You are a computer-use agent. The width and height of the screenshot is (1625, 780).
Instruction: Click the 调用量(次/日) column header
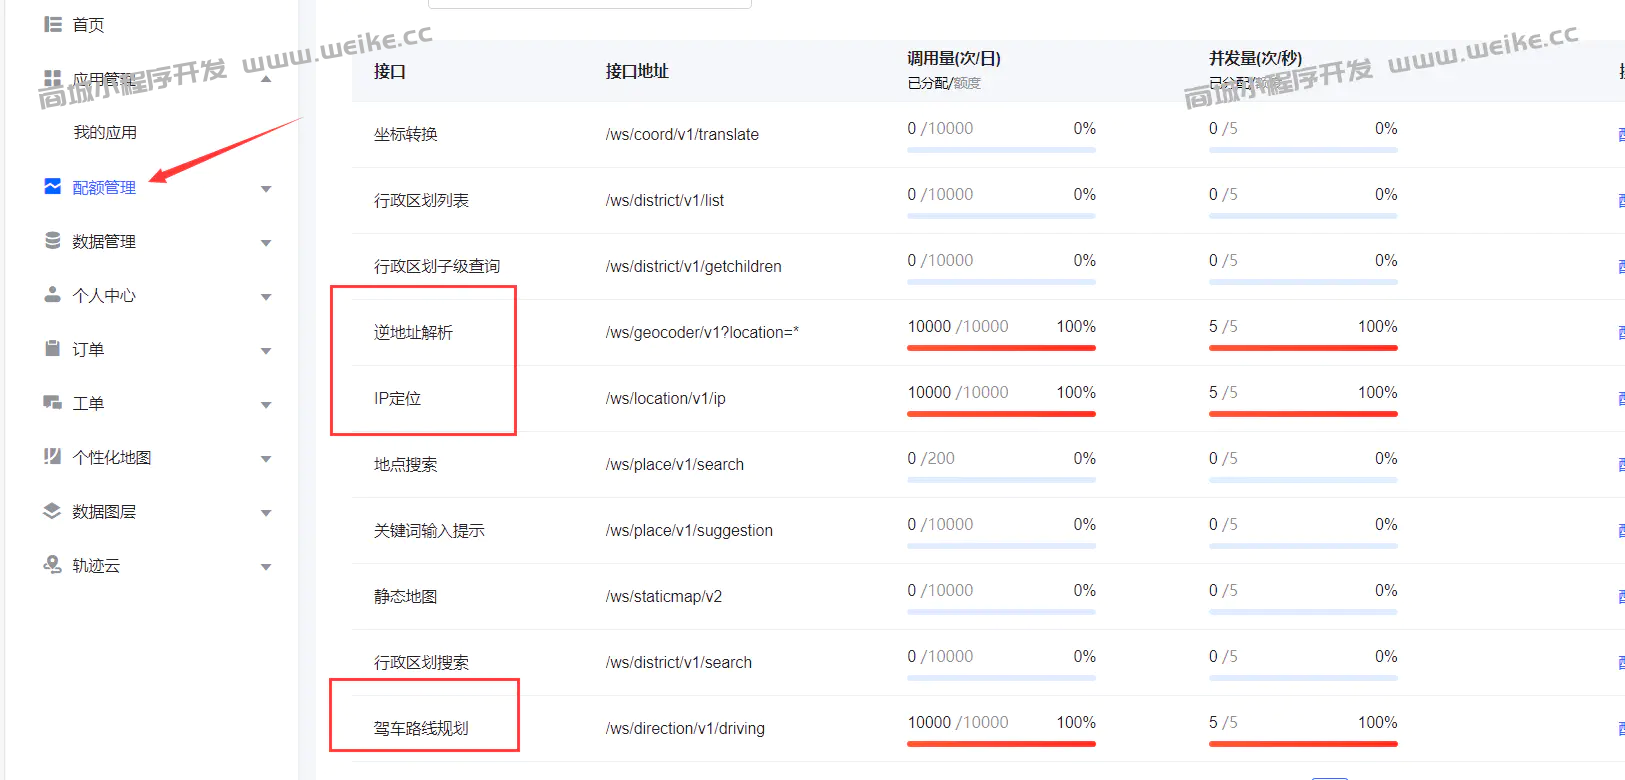pos(954,58)
